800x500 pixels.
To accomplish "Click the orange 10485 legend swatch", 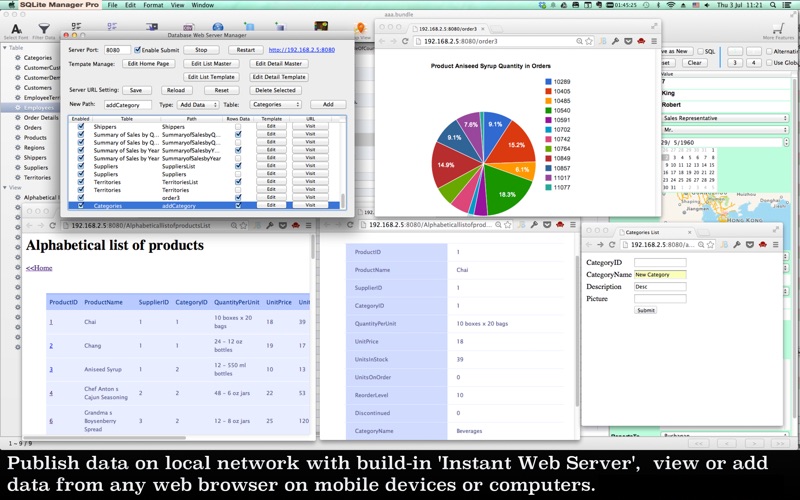I will [x=548, y=101].
